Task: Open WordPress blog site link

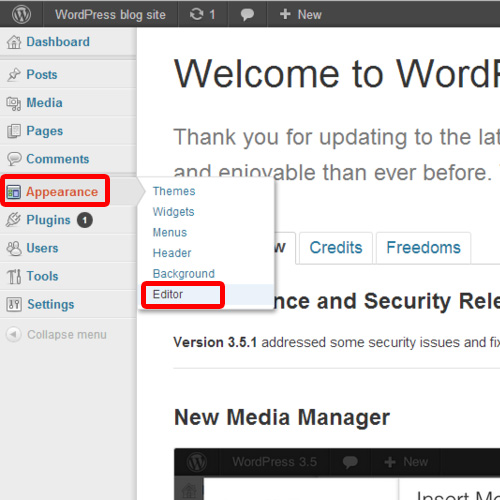Action: [x=110, y=15]
